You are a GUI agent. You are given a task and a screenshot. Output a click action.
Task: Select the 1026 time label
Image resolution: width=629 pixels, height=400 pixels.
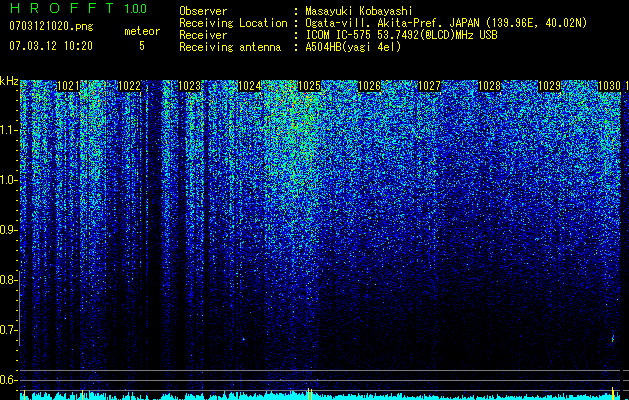click(369, 86)
